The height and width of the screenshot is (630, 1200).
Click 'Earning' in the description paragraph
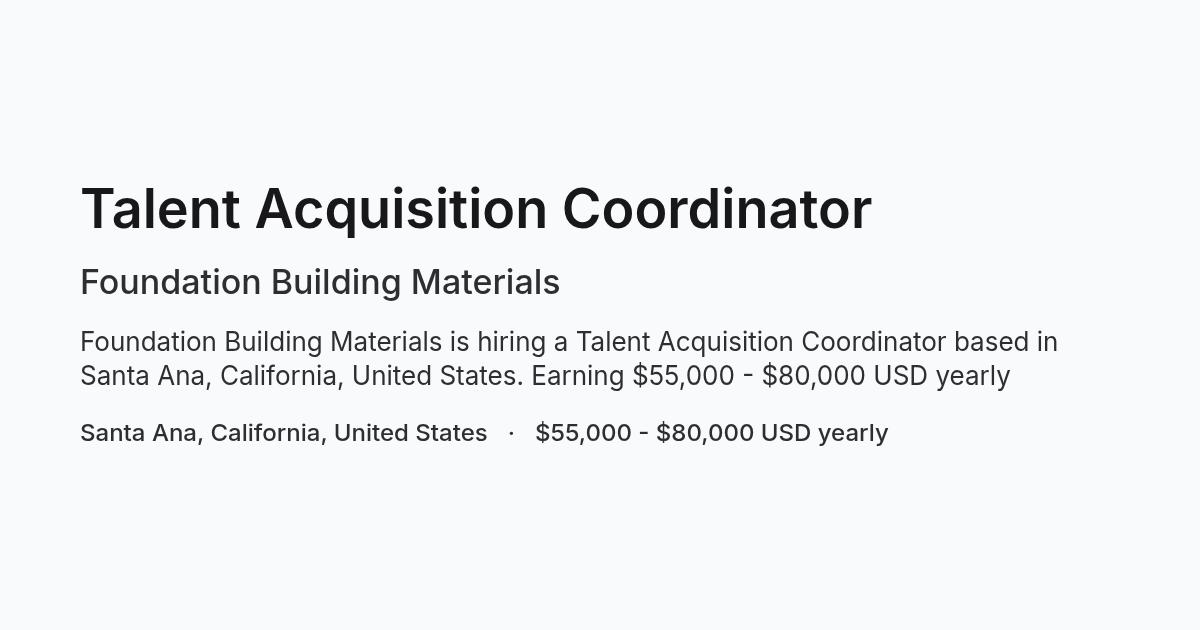tap(578, 376)
